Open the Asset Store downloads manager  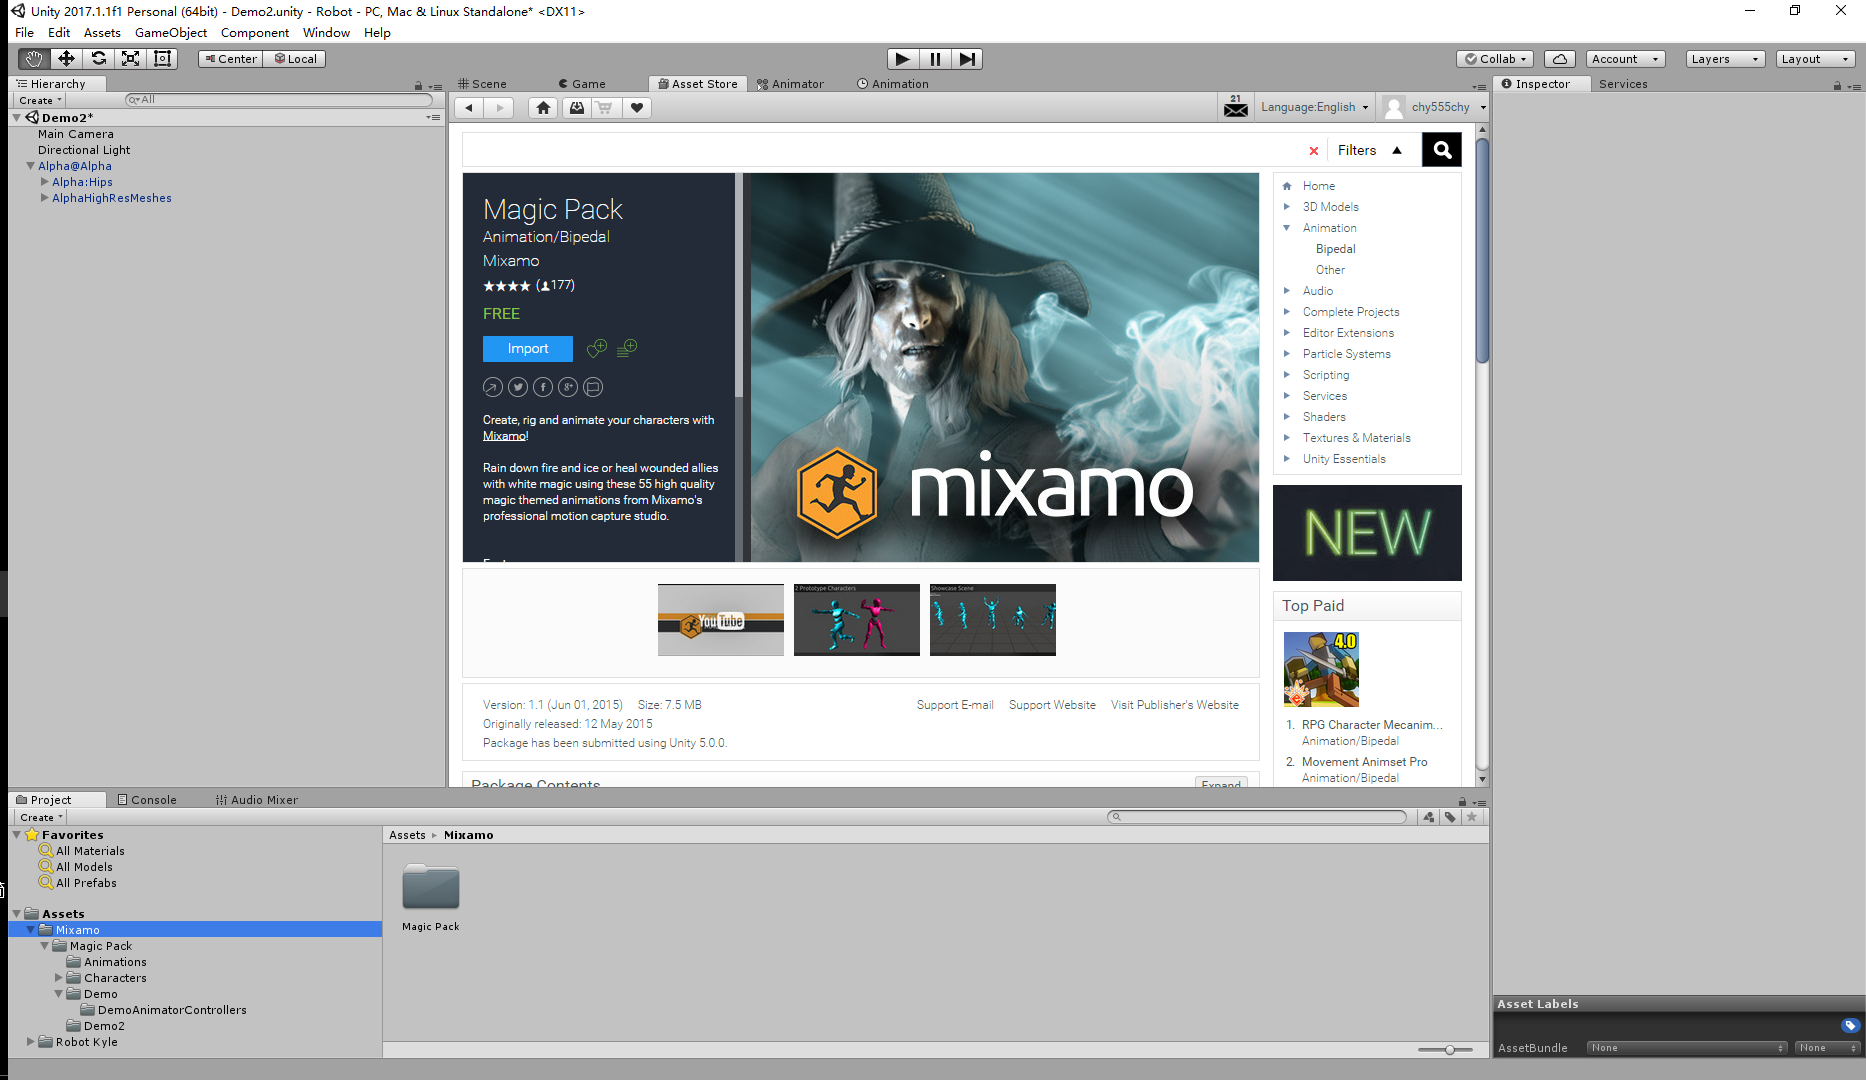(x=577, y=108)
